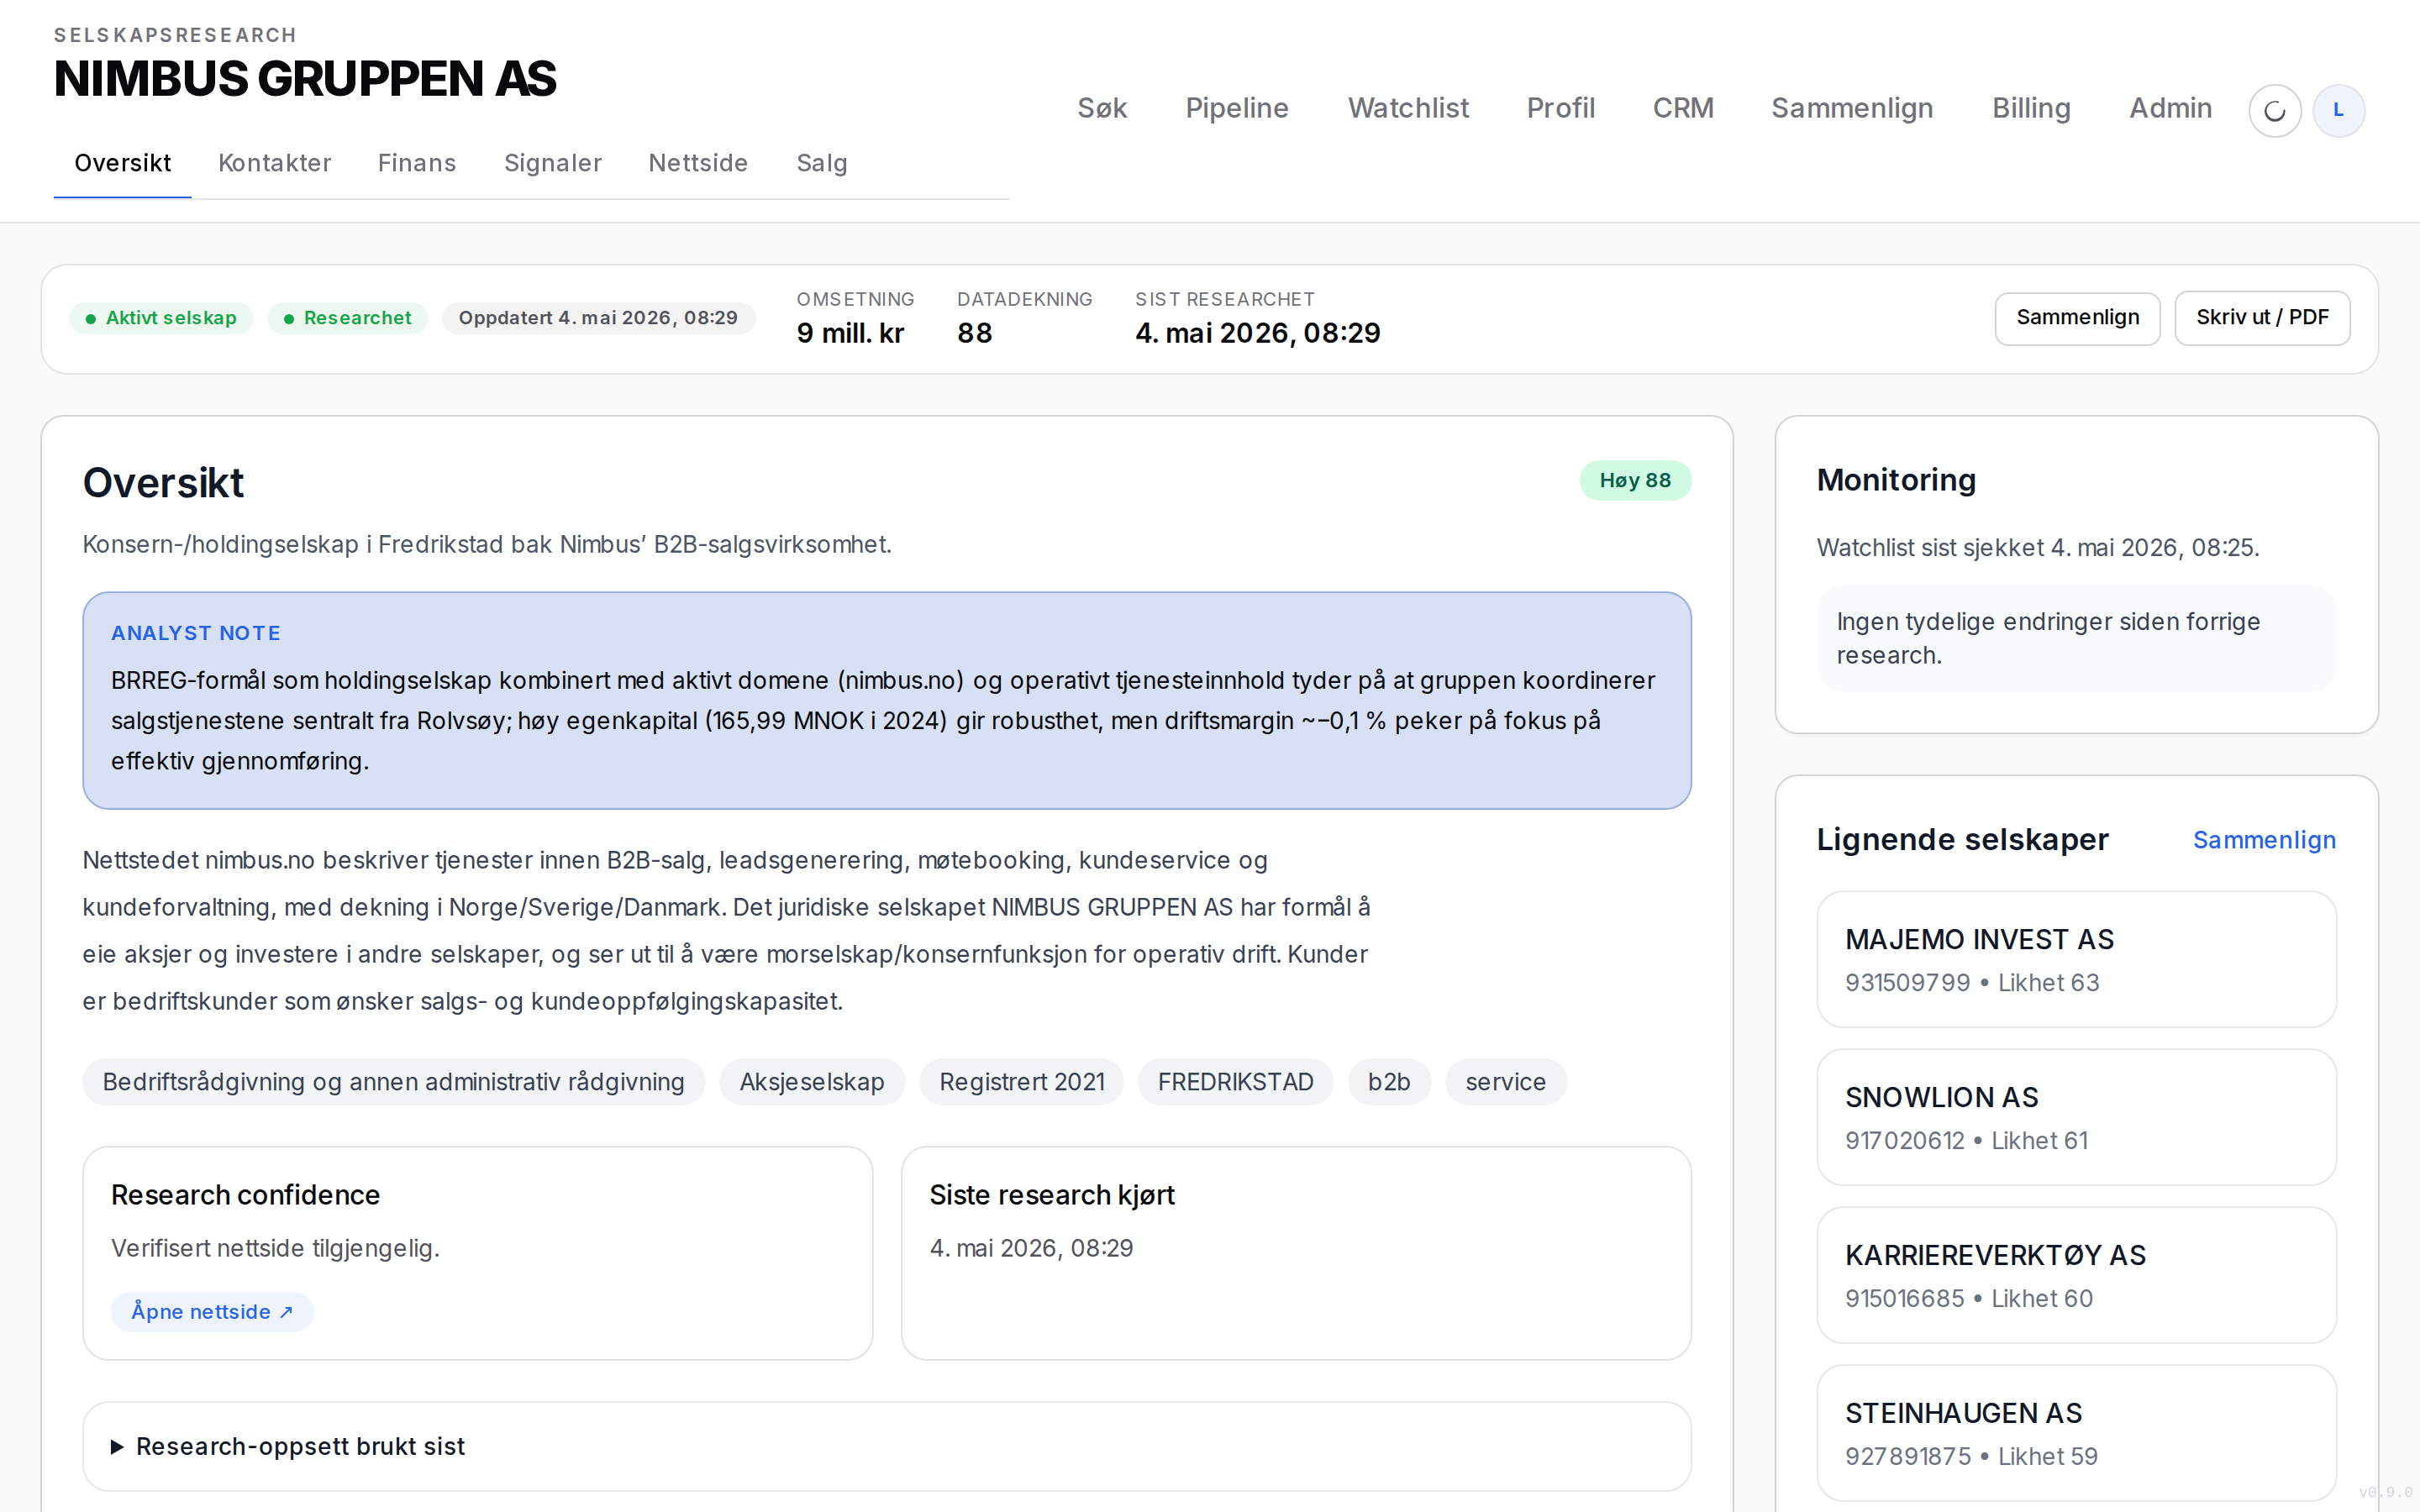Image resolution: width=2420 pixels, height=1512 pixels.
Task: Click the ANALYST NOTE heading
Action: tap(196, 633)
